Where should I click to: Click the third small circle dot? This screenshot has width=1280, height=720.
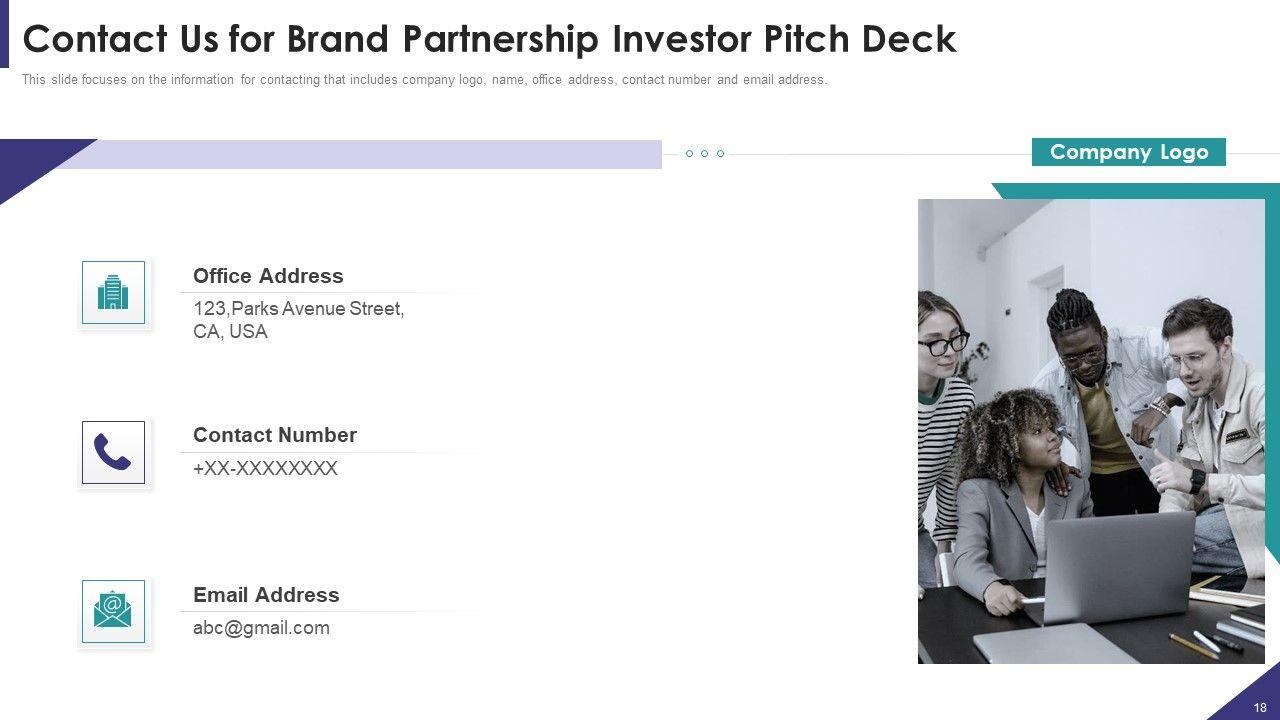pyautogui.click(x=720, y=154)
